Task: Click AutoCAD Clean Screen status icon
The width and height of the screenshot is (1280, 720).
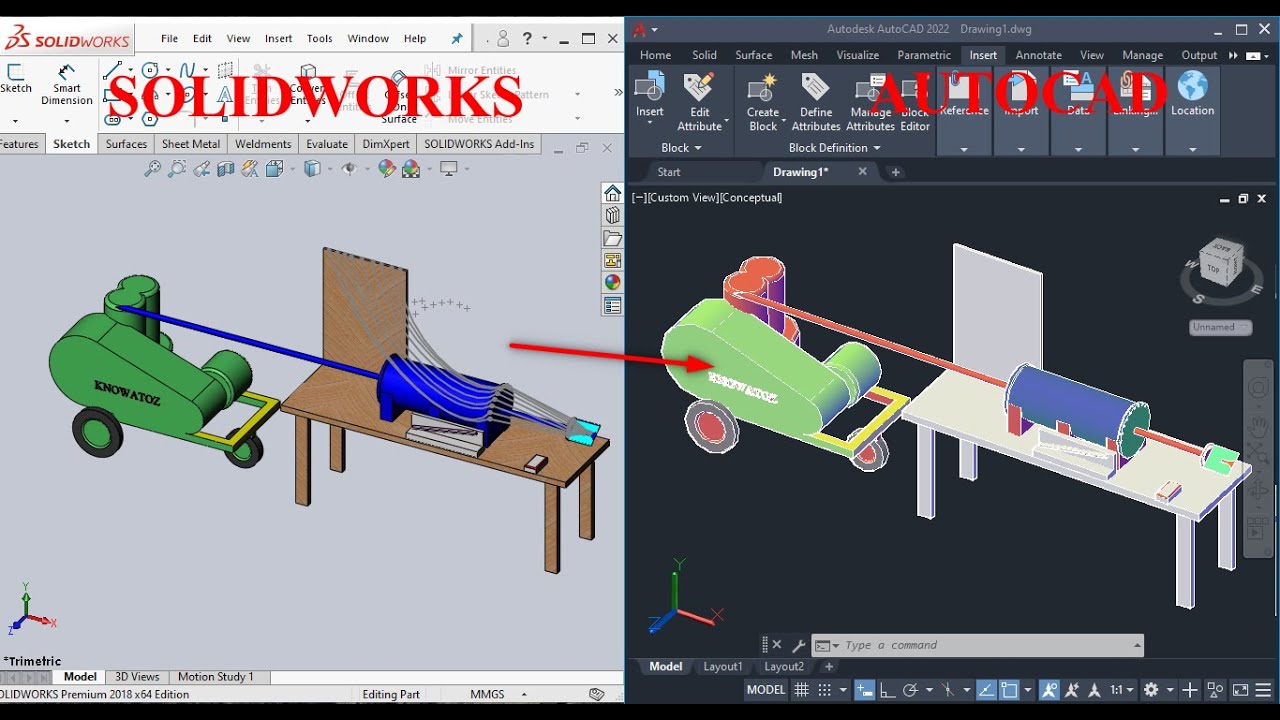Action: tap(1241, 690)
